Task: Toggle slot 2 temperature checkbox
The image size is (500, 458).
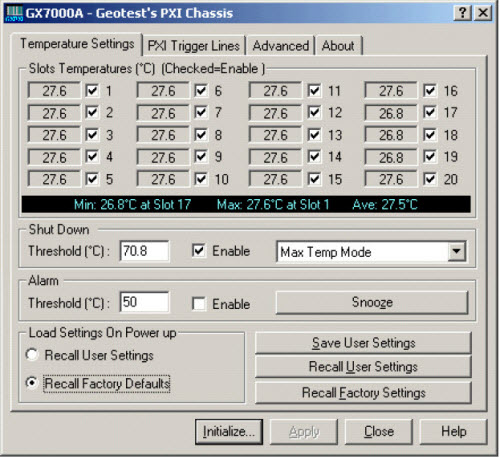Action: click(x=92, y=113)
